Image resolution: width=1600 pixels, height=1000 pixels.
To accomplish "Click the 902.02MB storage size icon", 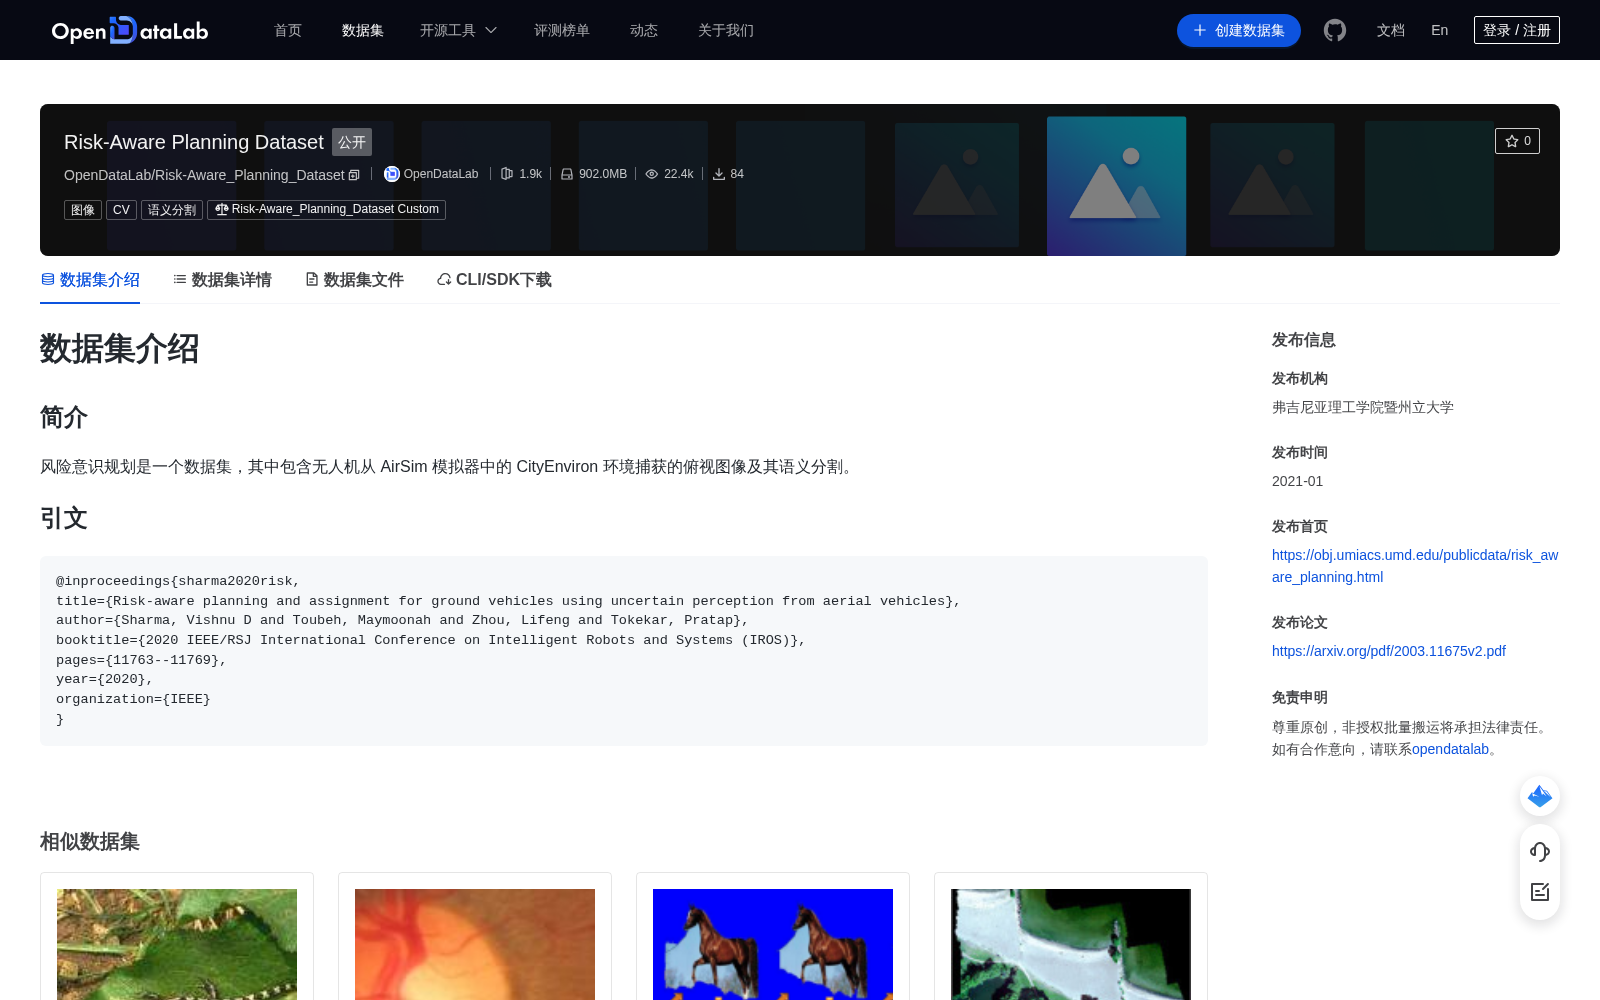I will (x=567, y=174).
